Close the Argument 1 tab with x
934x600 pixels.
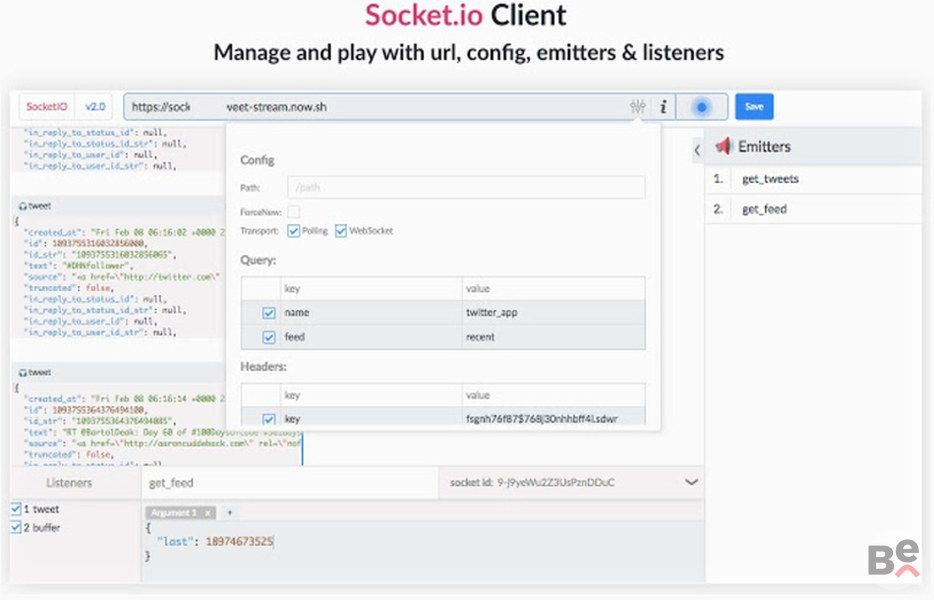(207, 513)
